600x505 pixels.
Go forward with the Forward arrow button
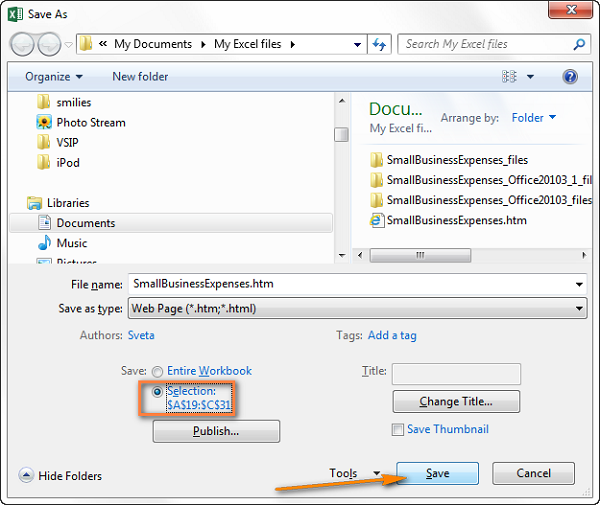coord(49,44)
